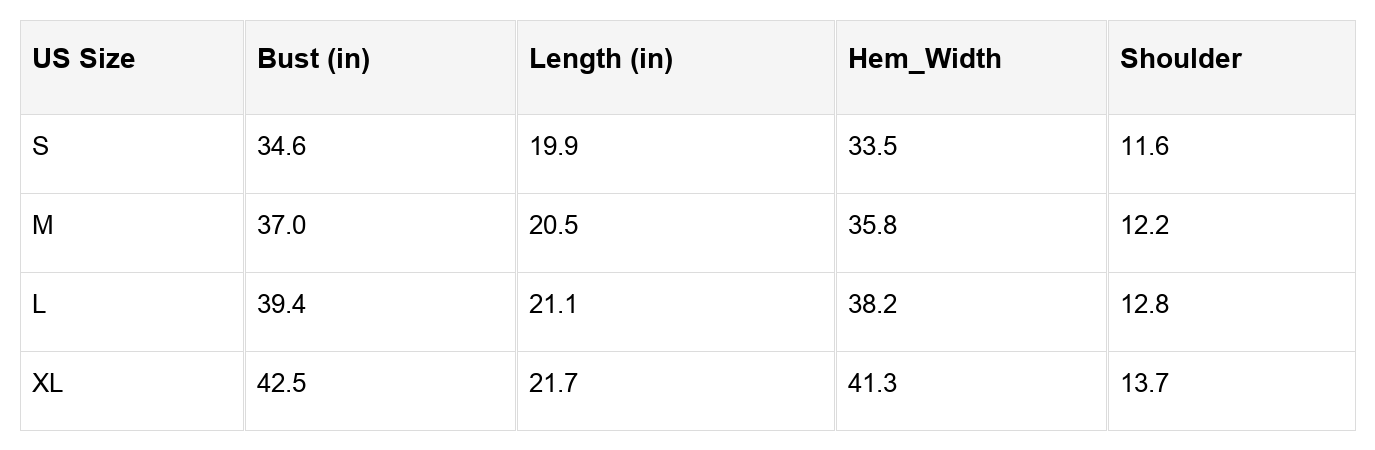Click the size M row label
This screenshot has height=450, width=1375.
(x=43, y=226)
